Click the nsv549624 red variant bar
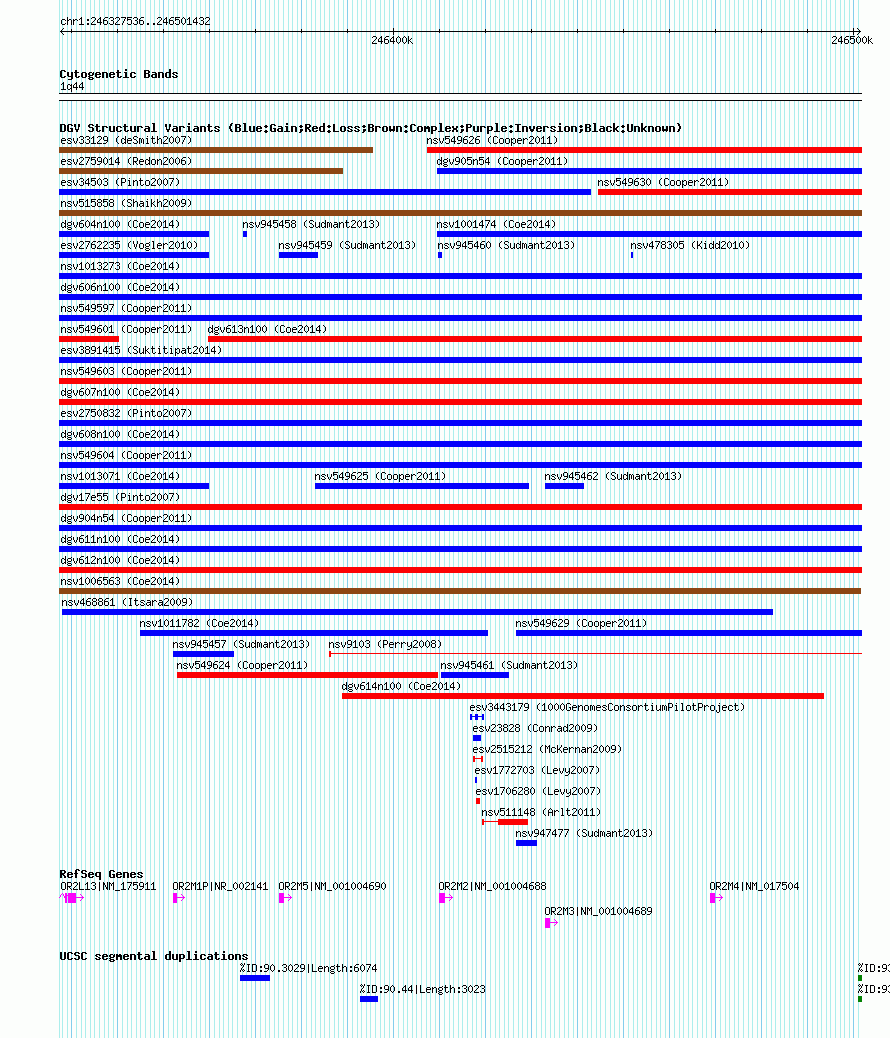This screenshot has width=890, height=1038. (x=307, y=675)
